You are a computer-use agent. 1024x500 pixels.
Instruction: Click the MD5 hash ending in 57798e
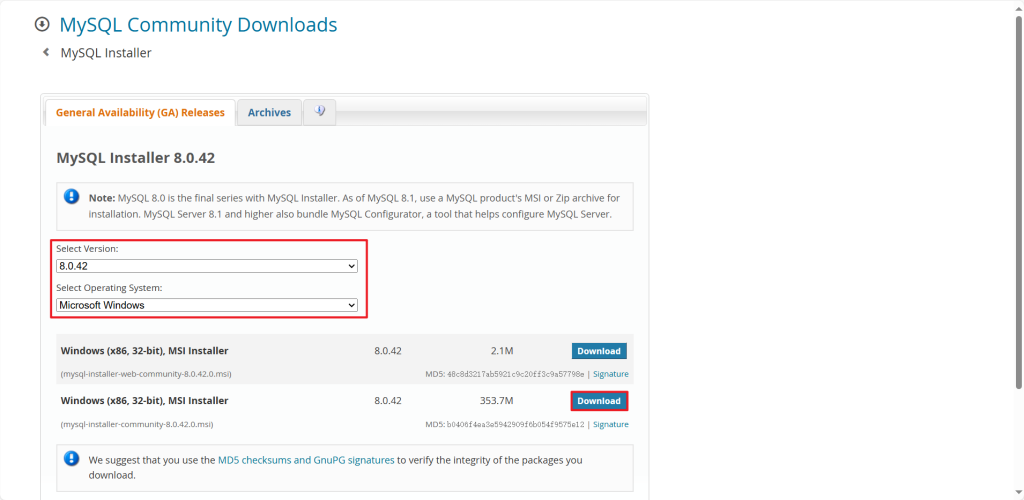click(x=515, y=374)
